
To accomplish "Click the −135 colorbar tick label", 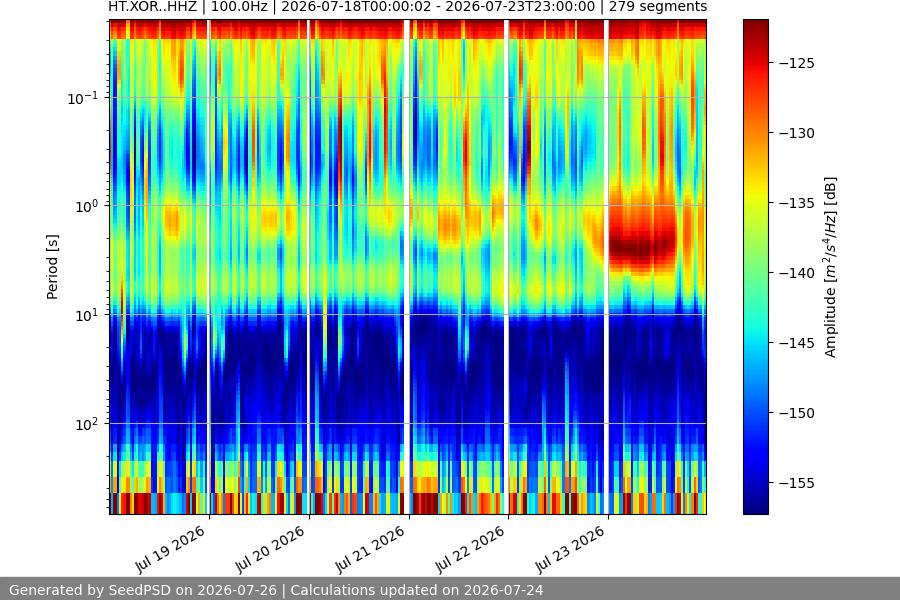I will tap(797, 203).
